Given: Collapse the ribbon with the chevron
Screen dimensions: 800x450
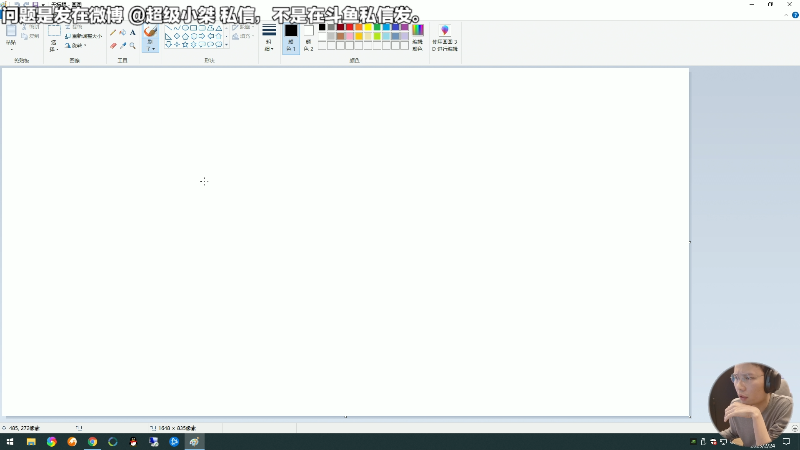Looking at the screenshot, I should click(786, 15).
